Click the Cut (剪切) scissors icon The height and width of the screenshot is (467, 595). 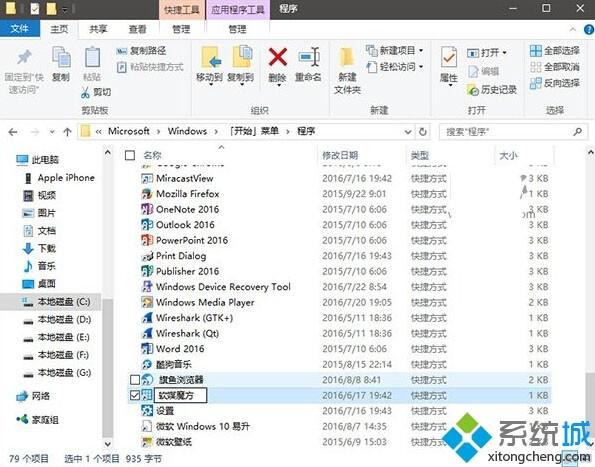coord(85,92)
